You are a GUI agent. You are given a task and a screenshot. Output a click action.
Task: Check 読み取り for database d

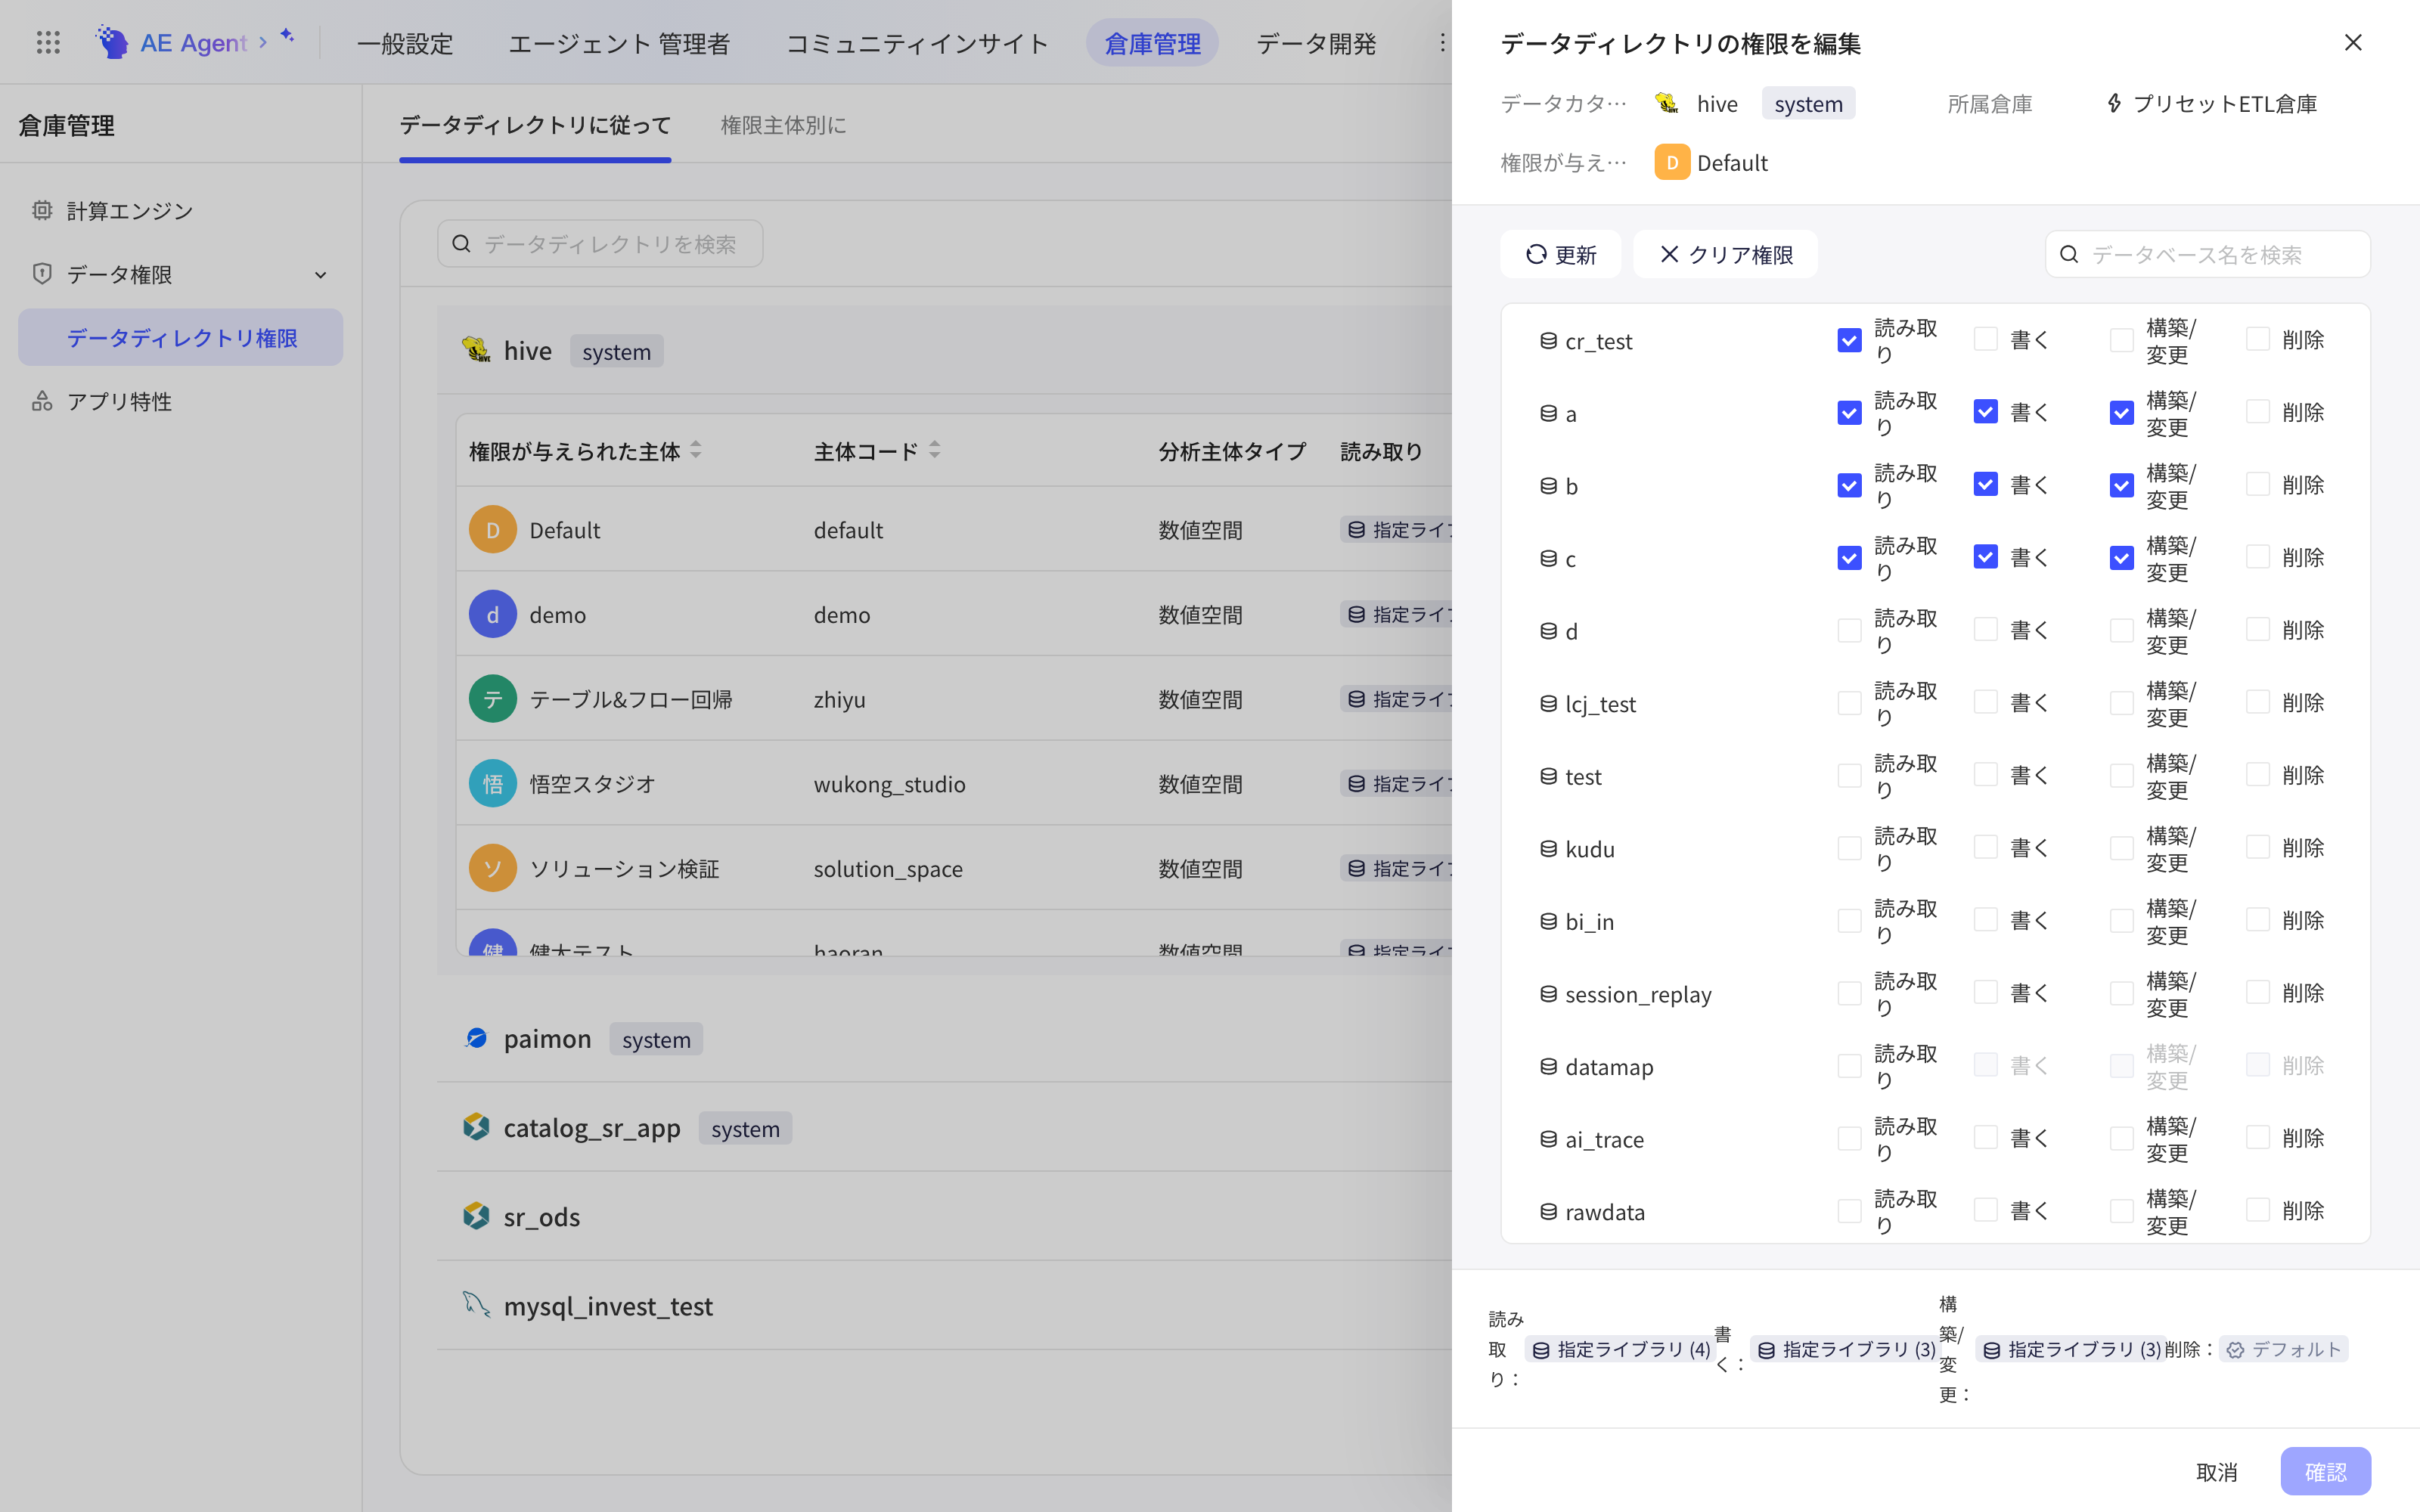pyautogui.click(x=1849, y=630)
